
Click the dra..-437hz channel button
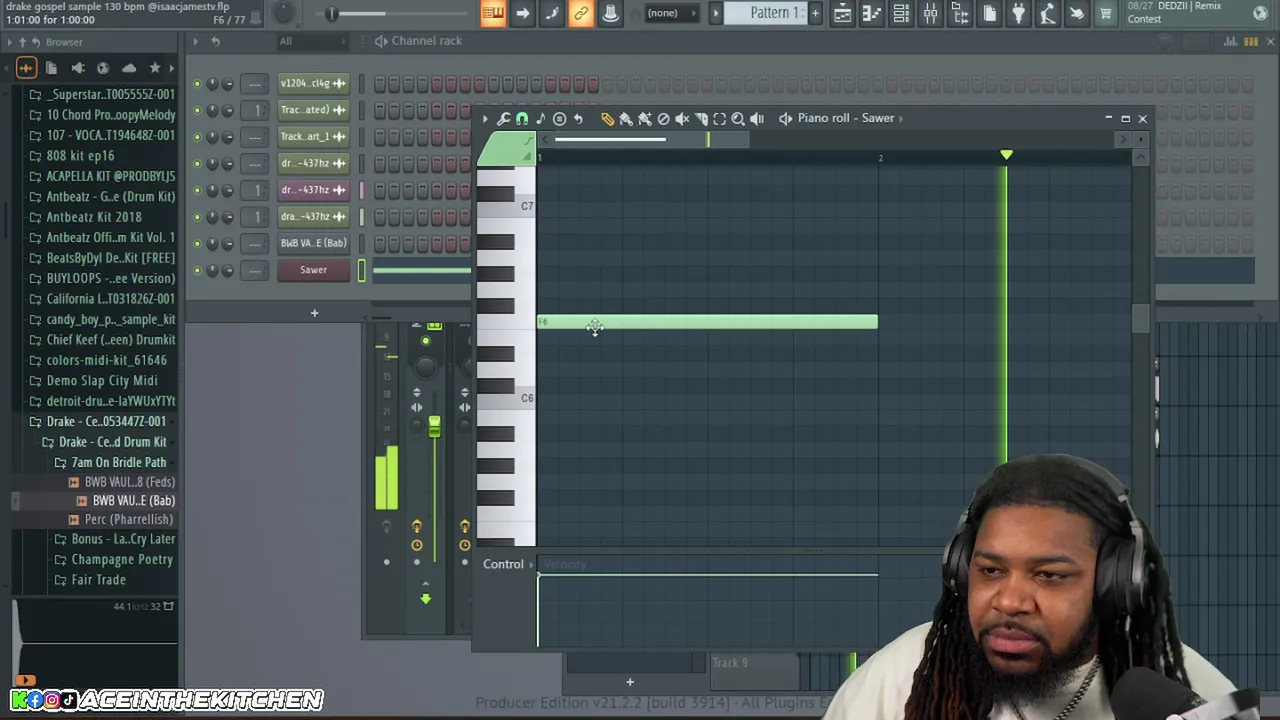(x=313, y=217)
